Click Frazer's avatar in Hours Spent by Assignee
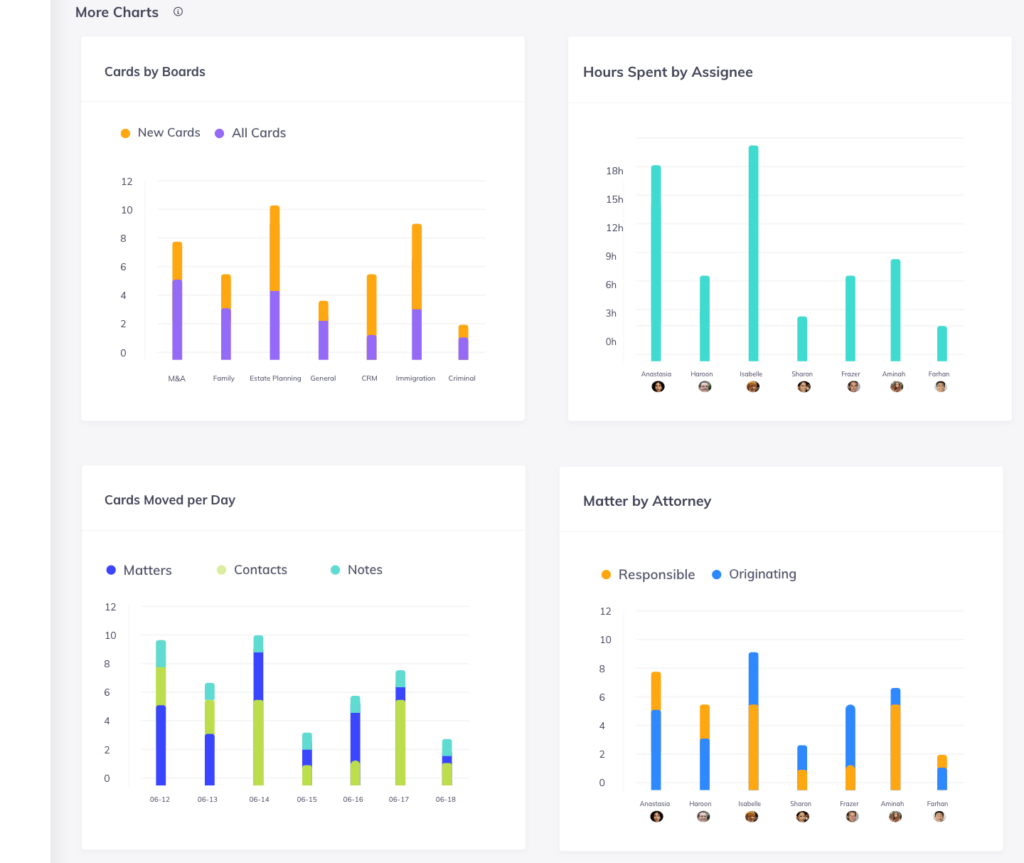 (853, 386)
